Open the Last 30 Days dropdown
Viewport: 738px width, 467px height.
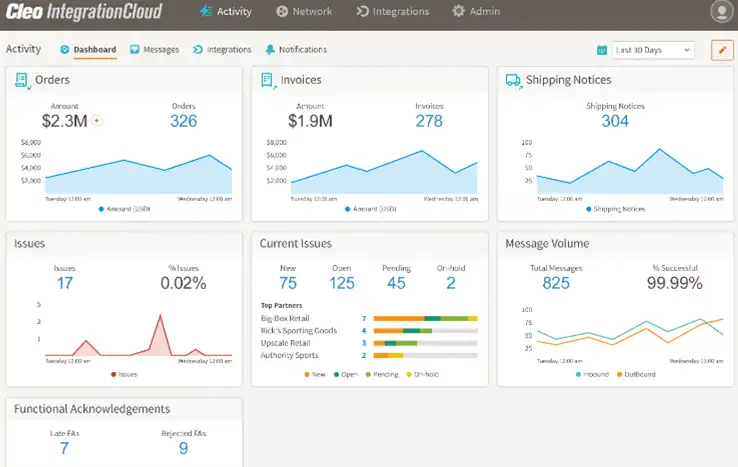click(653, 50)
